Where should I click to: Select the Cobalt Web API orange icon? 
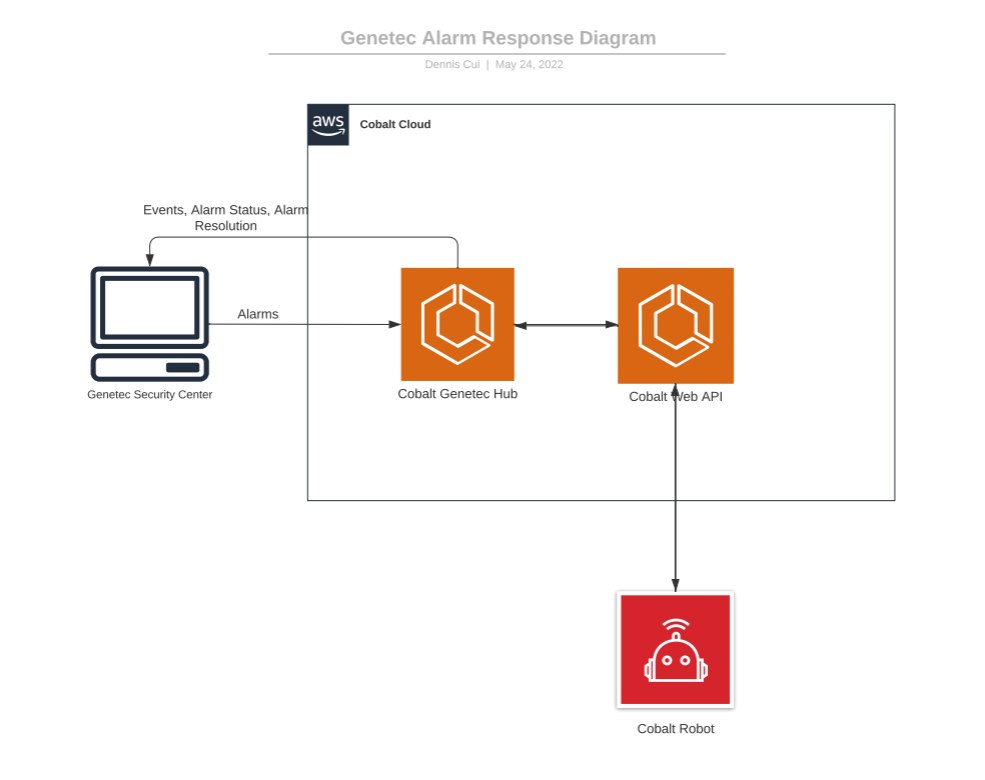pos(675,325)
